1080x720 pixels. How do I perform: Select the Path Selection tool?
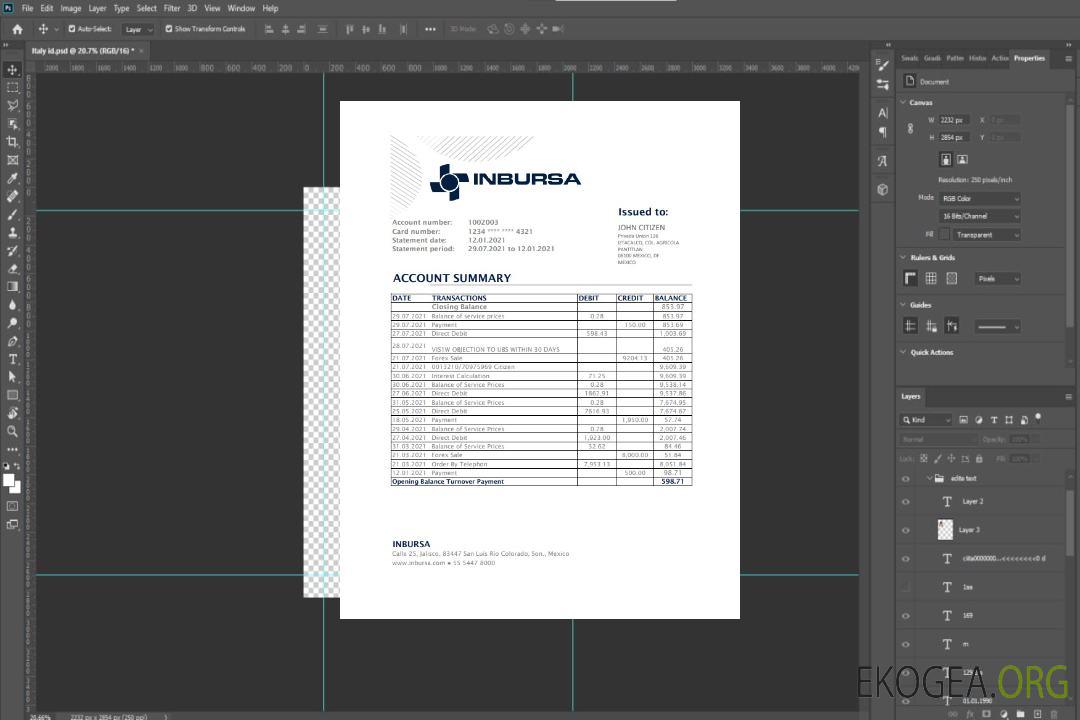pos(12,377)
